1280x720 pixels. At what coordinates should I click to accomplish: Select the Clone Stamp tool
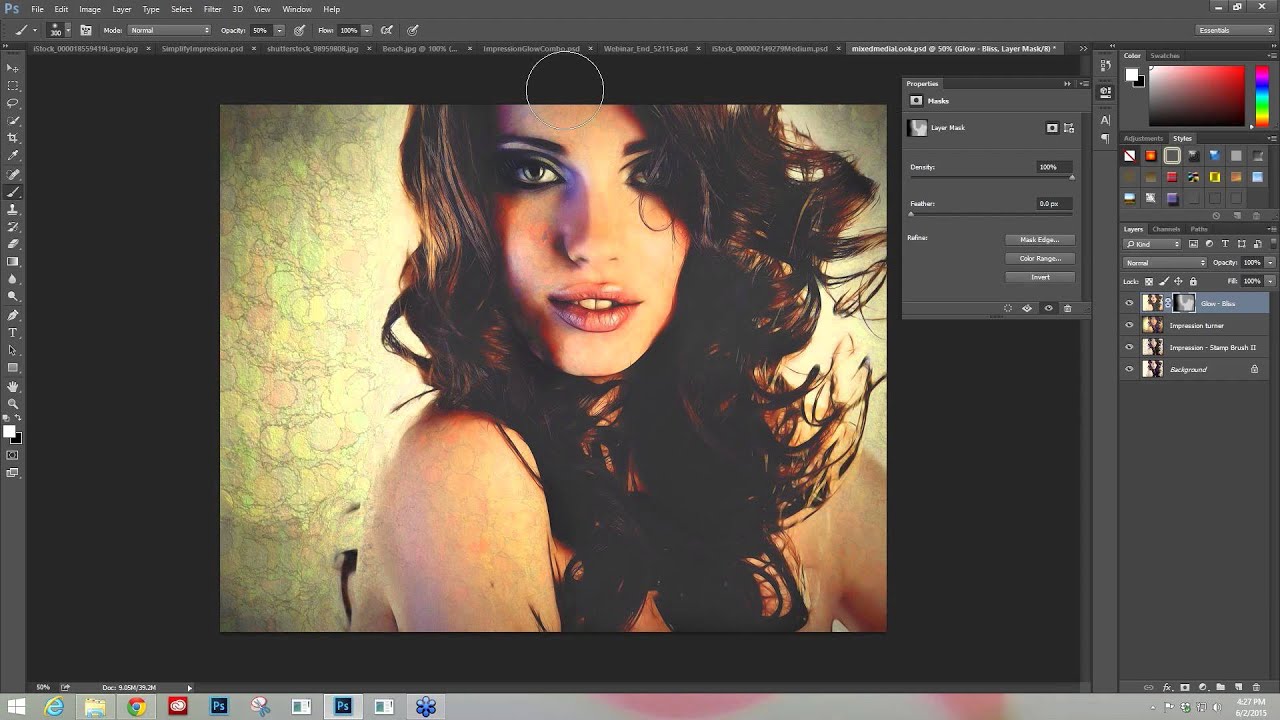pyautogui.click(x=13, y=209)
